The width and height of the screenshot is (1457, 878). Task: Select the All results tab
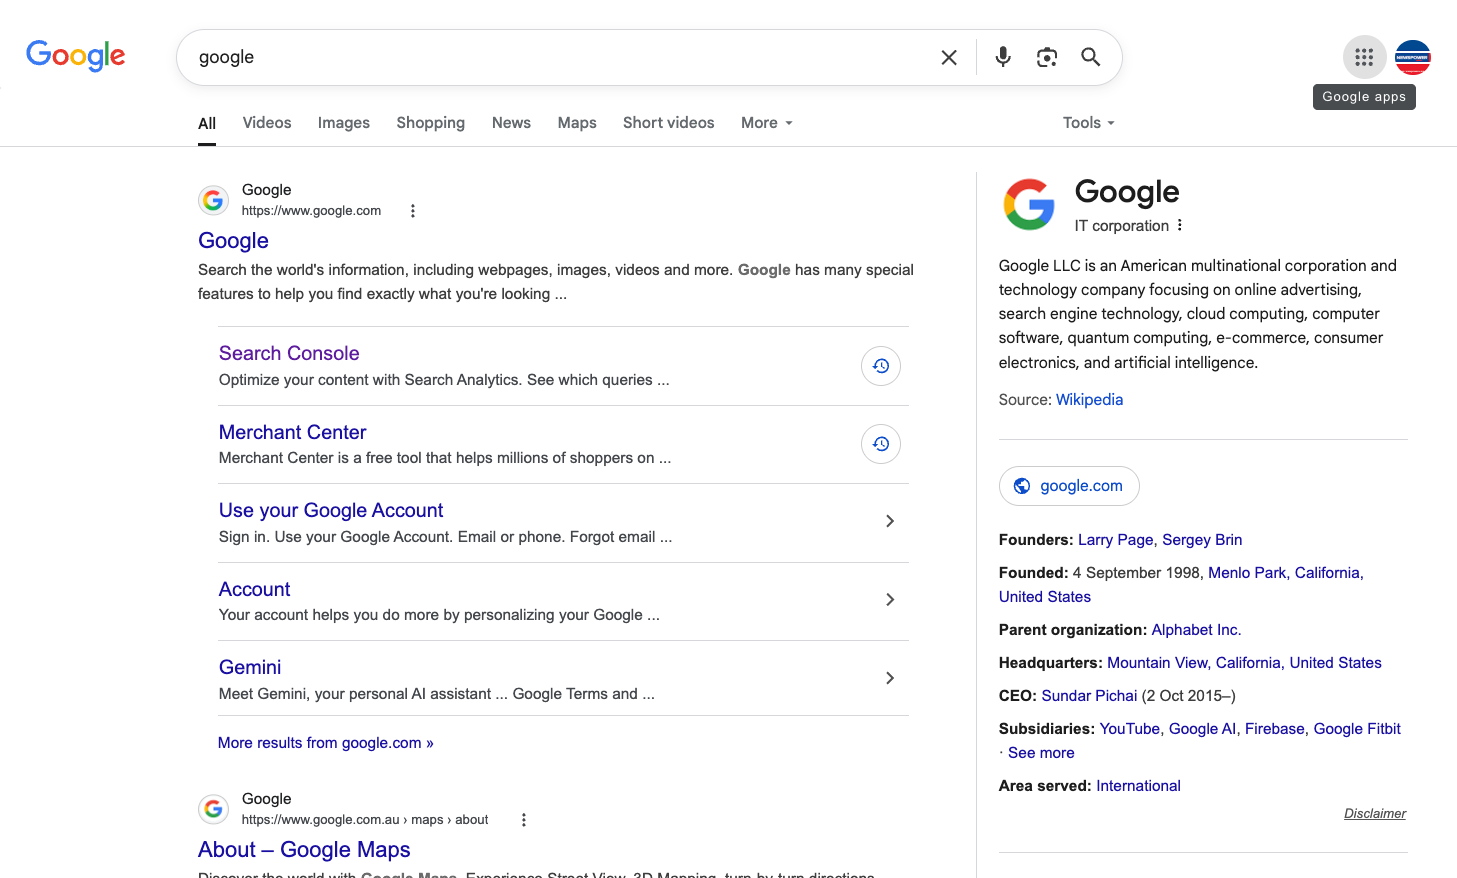(207, 124)
